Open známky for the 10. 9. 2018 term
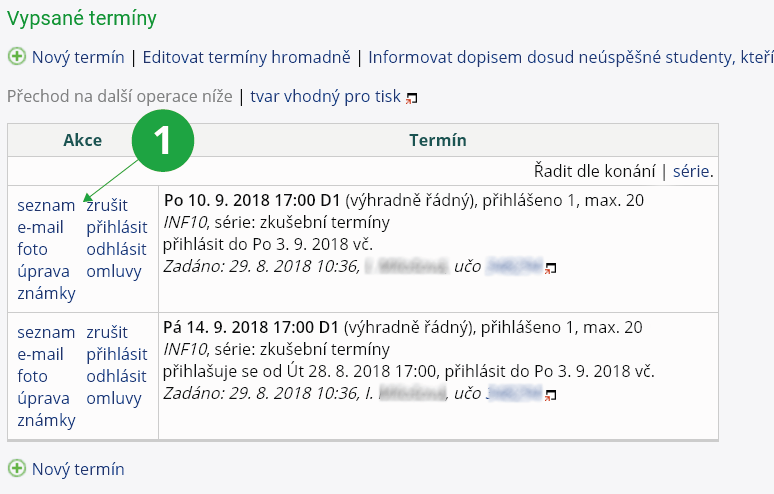Screen dimensions: 774x494 [46, 294]
